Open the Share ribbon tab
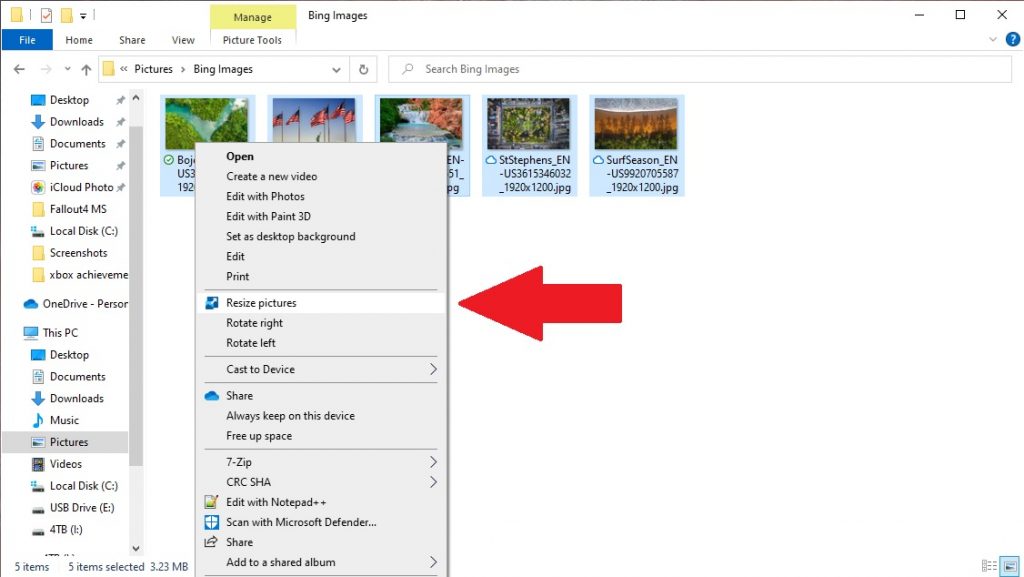Screen dimensions: 1024x577 point(132,40)
